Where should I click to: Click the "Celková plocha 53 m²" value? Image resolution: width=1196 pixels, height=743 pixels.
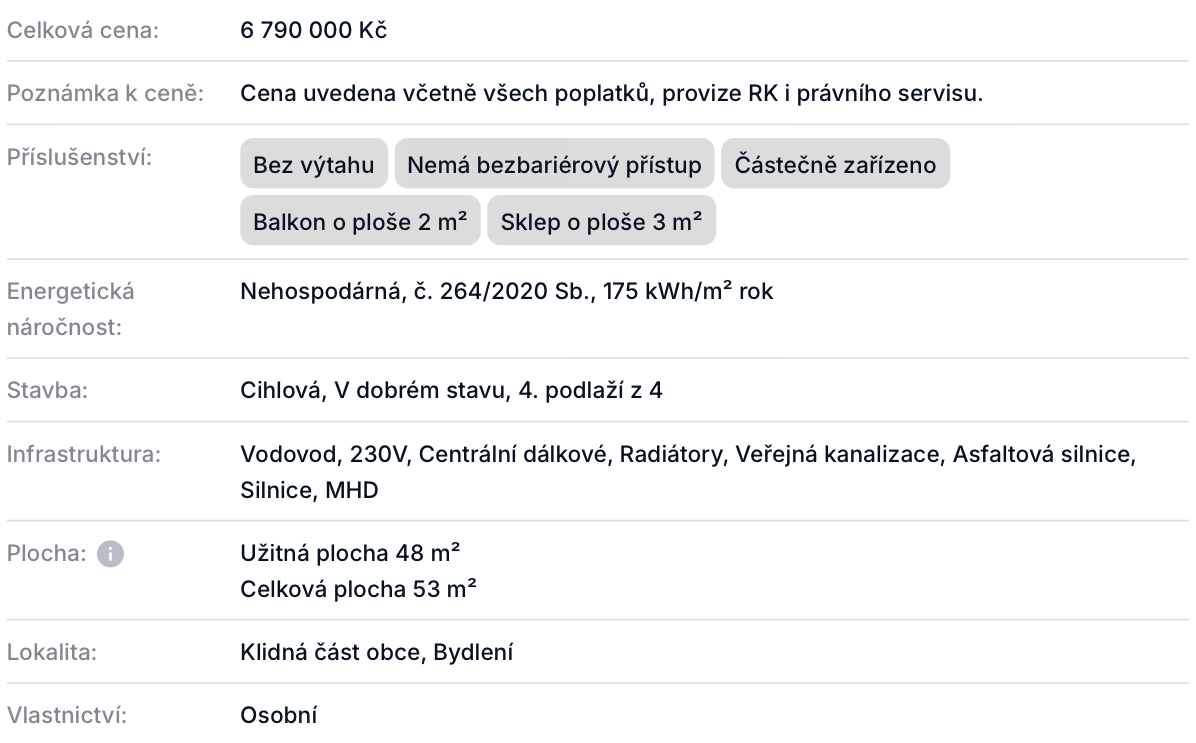click(x=358, y=589)
